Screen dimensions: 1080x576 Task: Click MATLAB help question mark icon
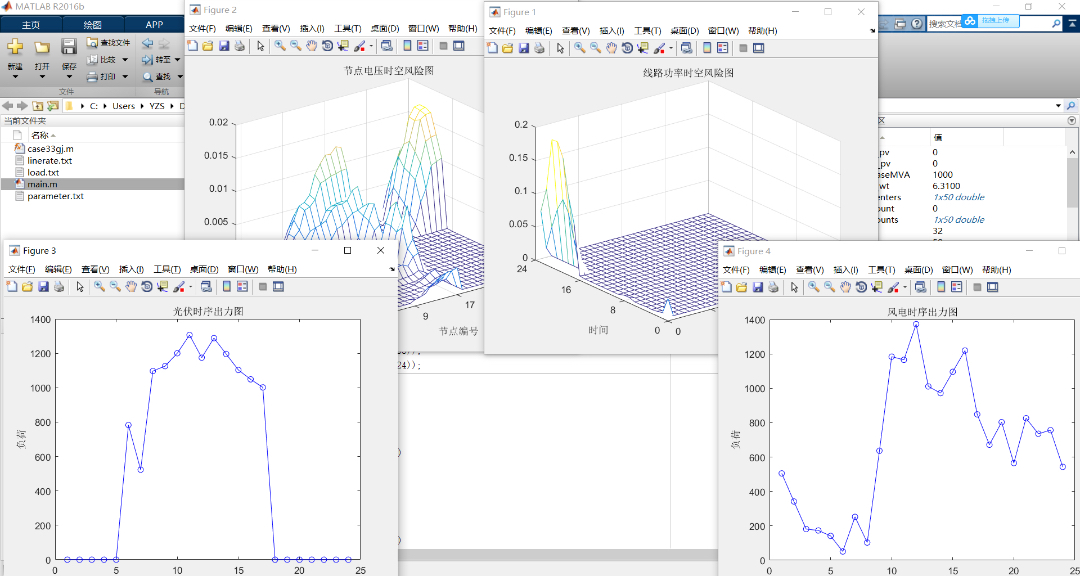point(916,23)
